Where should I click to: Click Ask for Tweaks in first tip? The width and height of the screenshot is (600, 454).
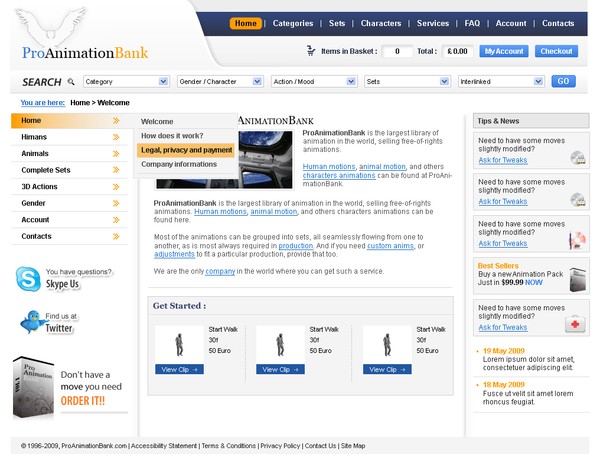pos(503,160)
